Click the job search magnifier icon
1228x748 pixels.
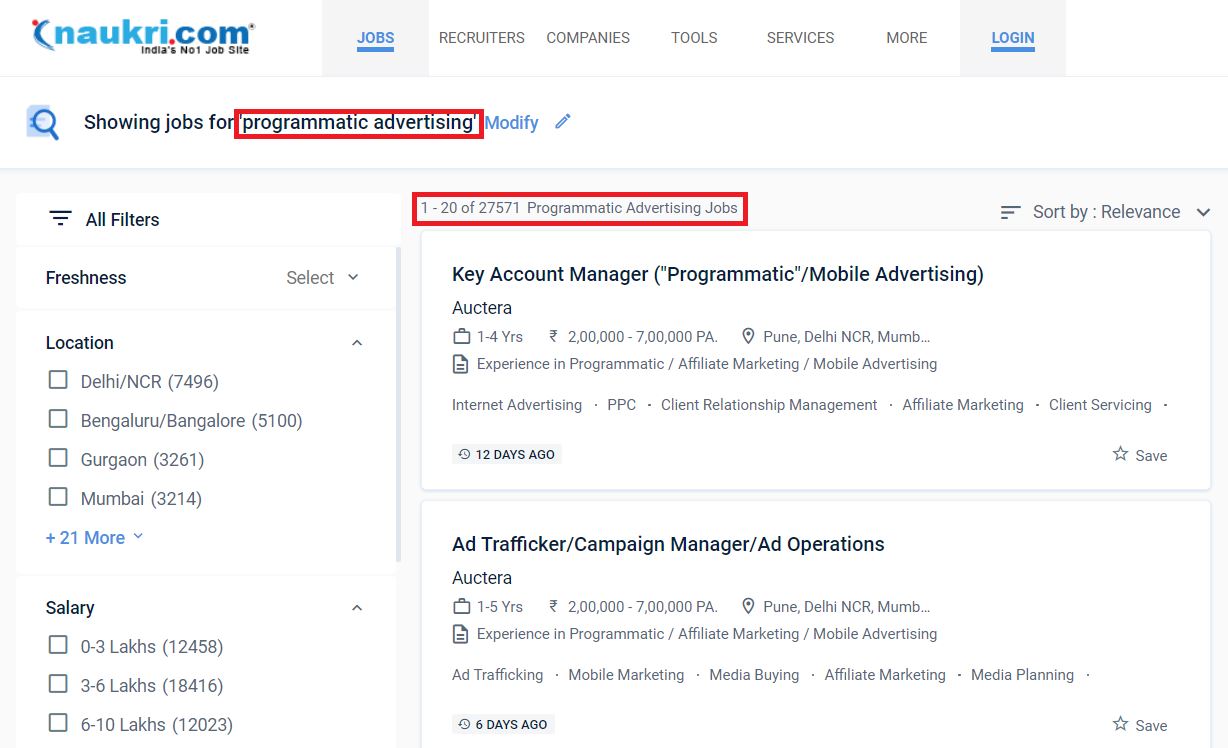click(x=43, y=123)
